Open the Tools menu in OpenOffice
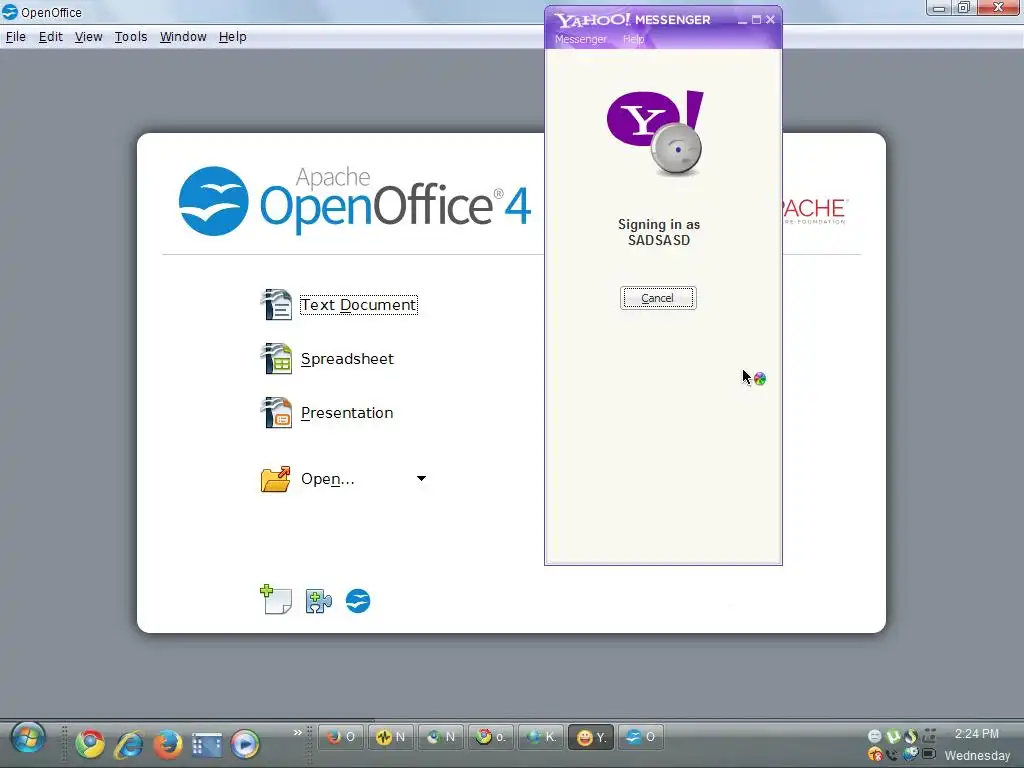1024x768 pixels. click(x=131, y=37)
